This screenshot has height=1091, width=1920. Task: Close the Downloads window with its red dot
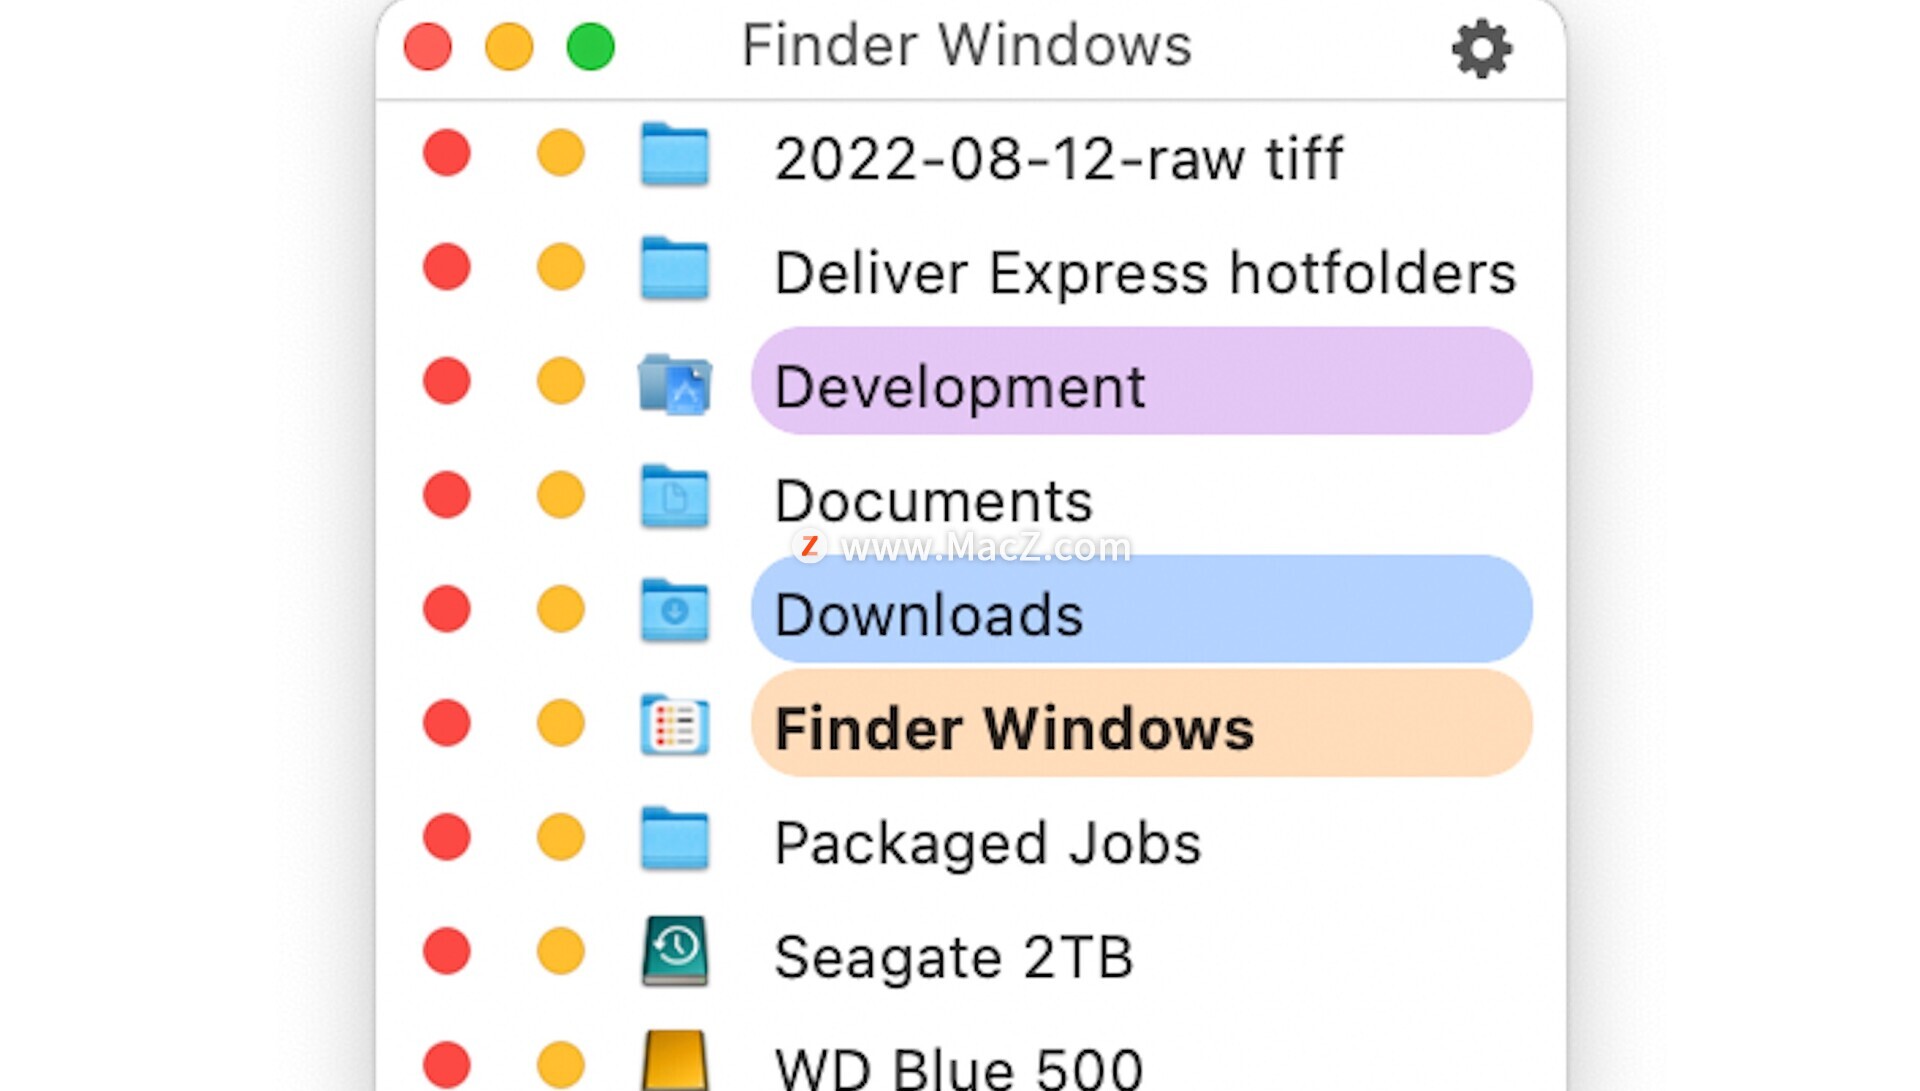click(x=446, y=609)
